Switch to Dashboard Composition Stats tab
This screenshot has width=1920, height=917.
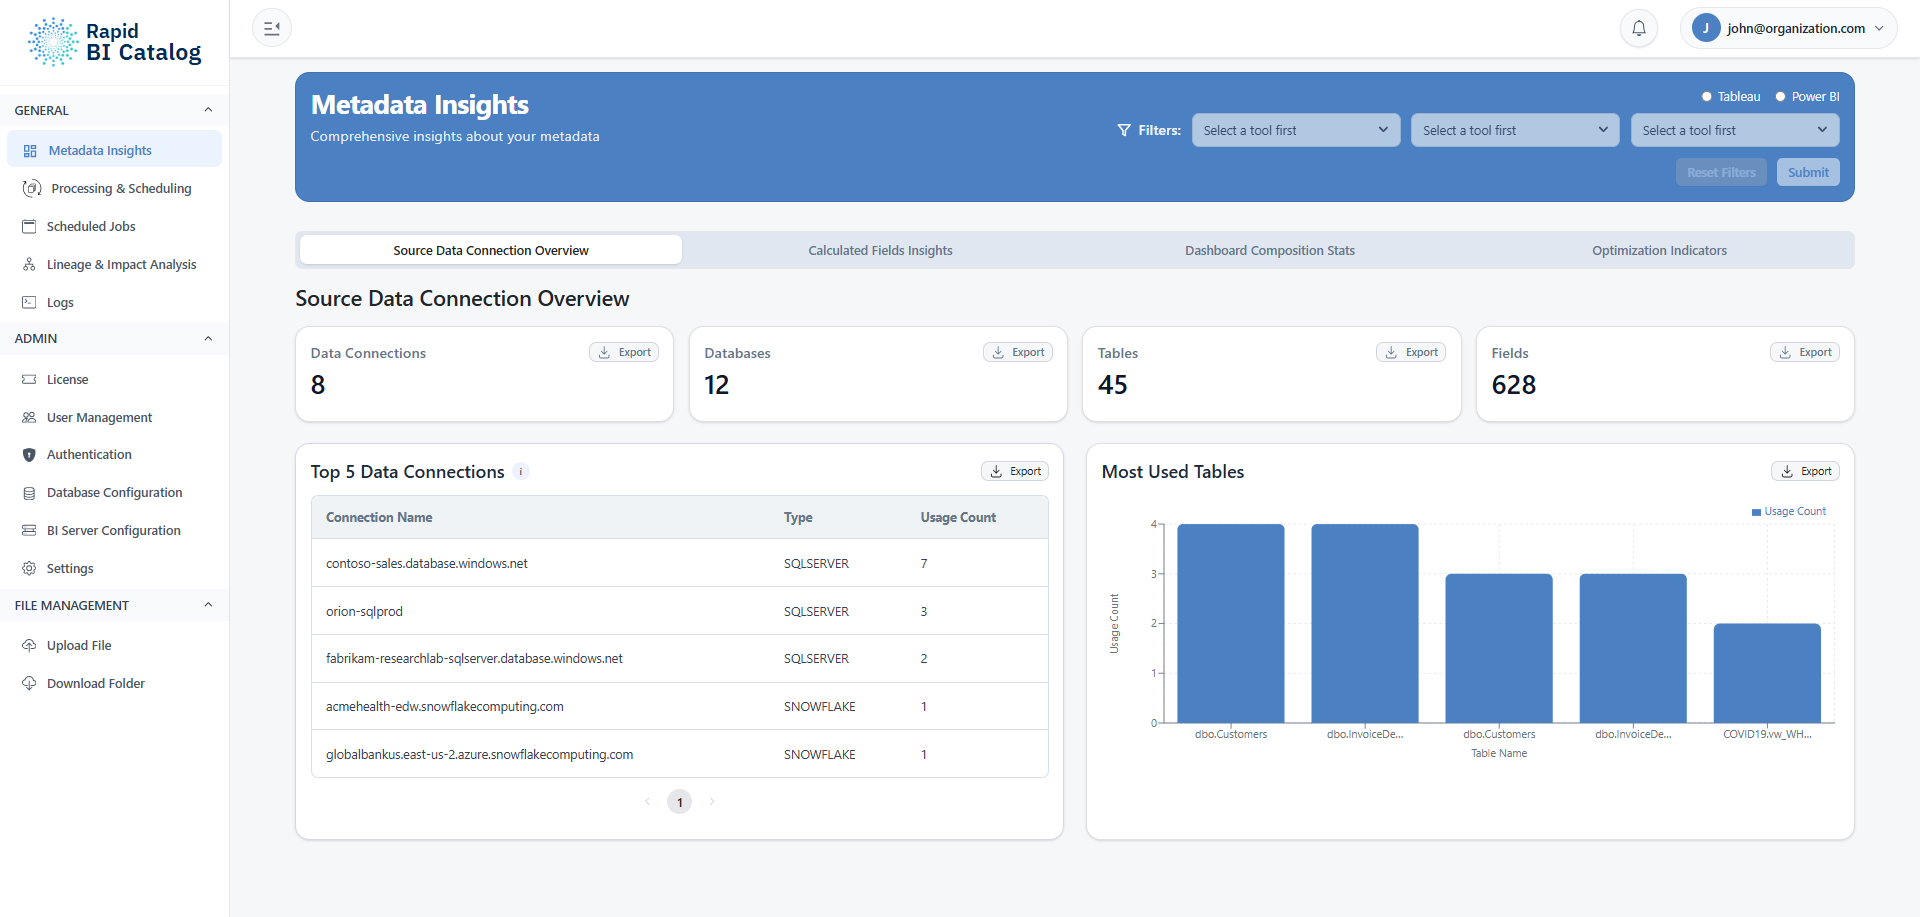pyautogui.click(x=1270, y=250)
